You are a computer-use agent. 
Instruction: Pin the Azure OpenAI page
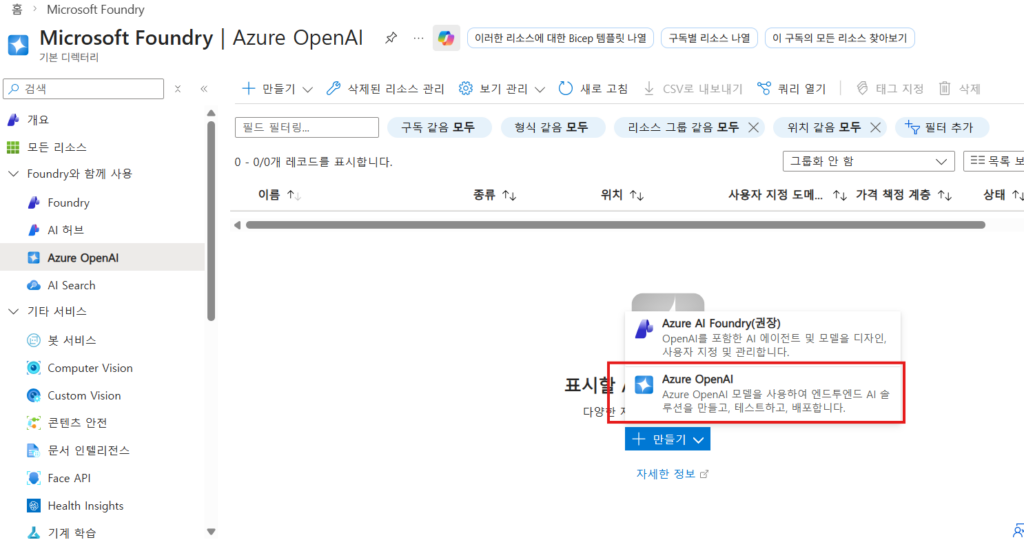pyautogui.click(x=391, y=38)
